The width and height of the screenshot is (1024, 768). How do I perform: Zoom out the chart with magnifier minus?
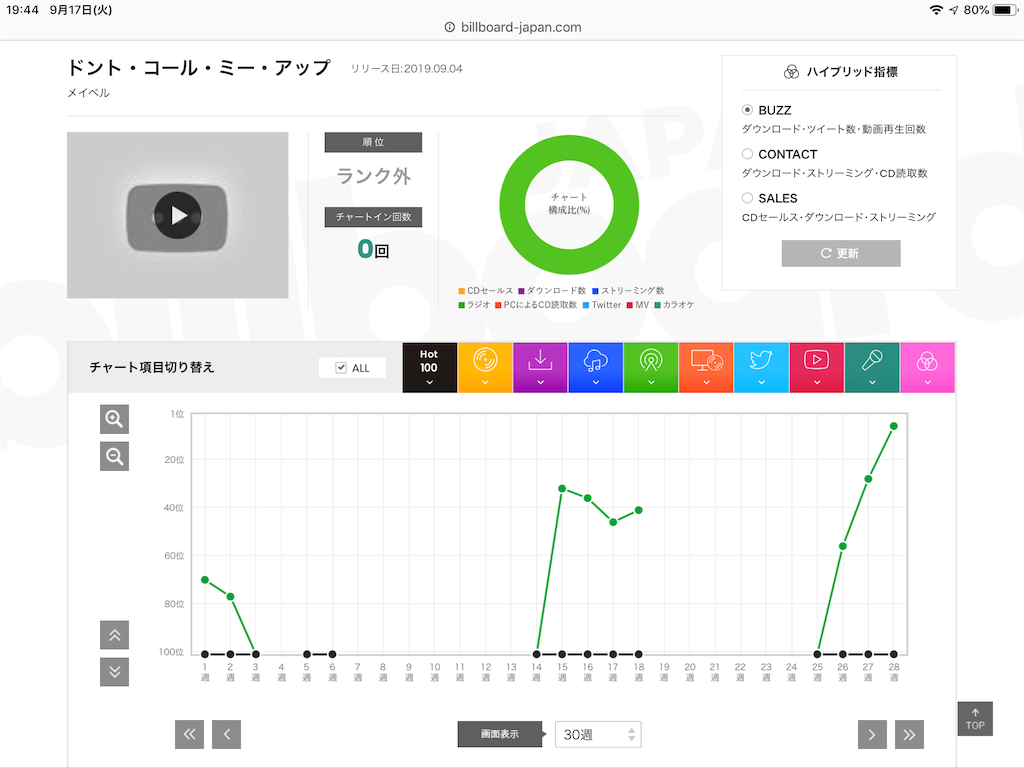114,456
